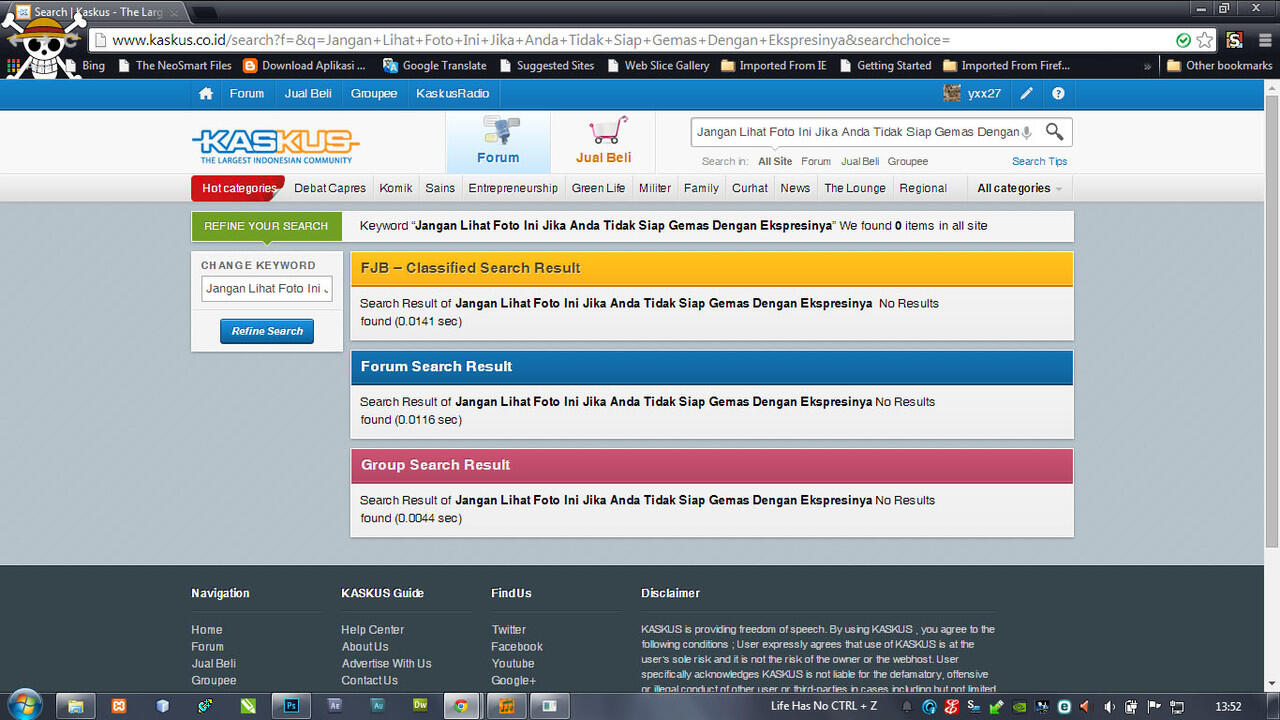Bookmark this page with star icon
1280x720 pixels.
[1205, 40]
